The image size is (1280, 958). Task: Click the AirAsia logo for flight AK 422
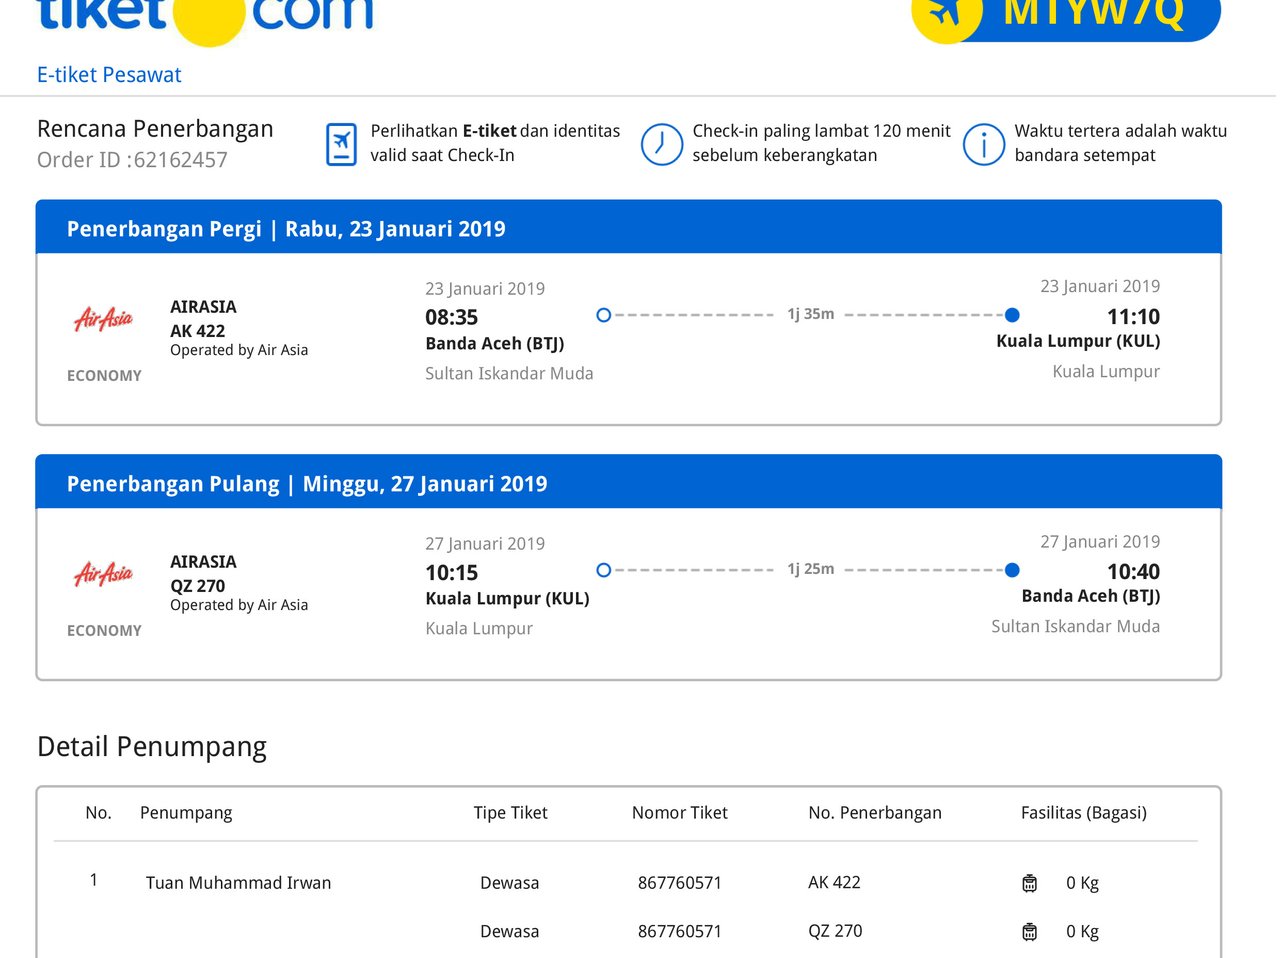pyautogui.click(x=104, y=319)
